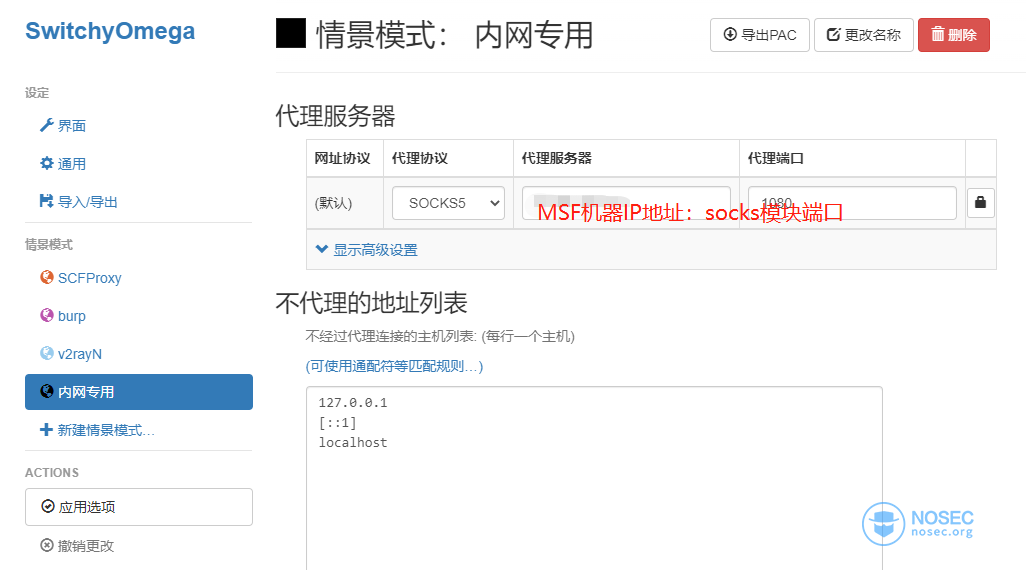The height and width of the screenshot is (570, 1026).
Task: Click inside the bypass list textarea
Action: point(594,478)
